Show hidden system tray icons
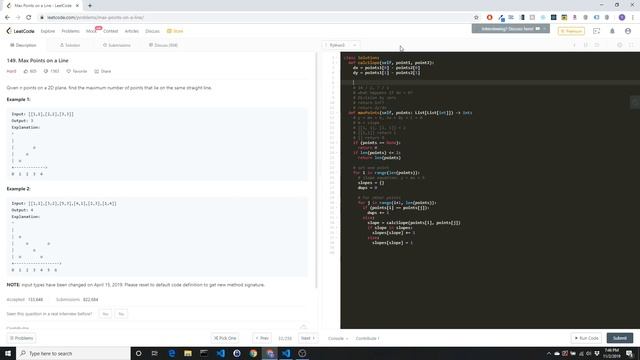The height and width of the screenshot is (360, 640). pos(549,353)
